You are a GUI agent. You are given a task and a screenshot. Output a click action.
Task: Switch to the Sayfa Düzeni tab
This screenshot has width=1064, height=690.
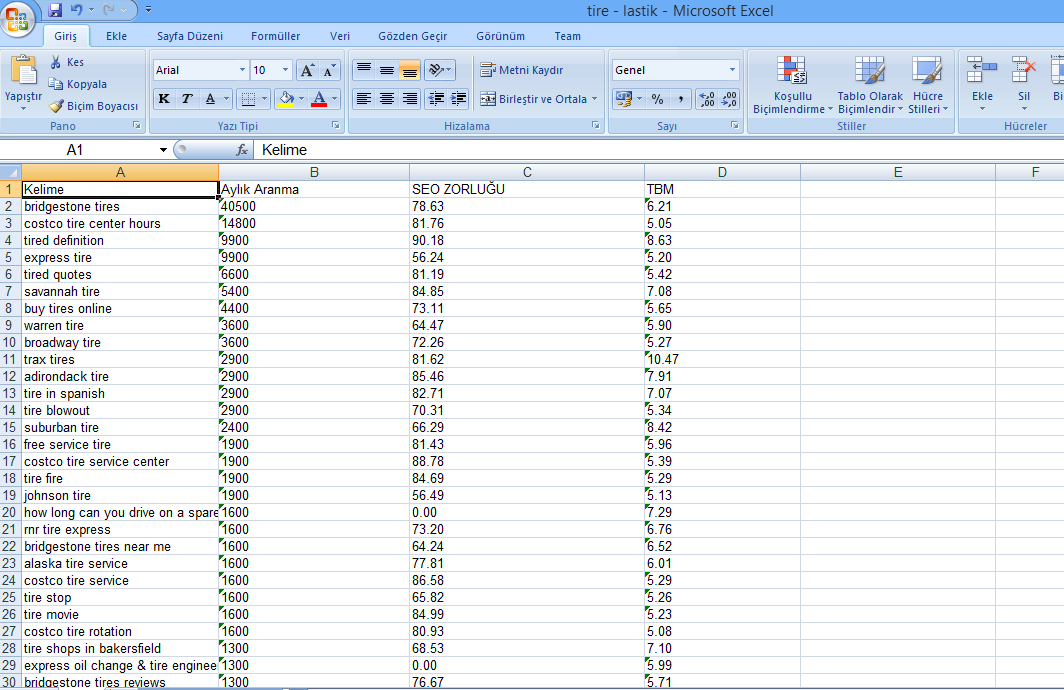pos(190,36)
